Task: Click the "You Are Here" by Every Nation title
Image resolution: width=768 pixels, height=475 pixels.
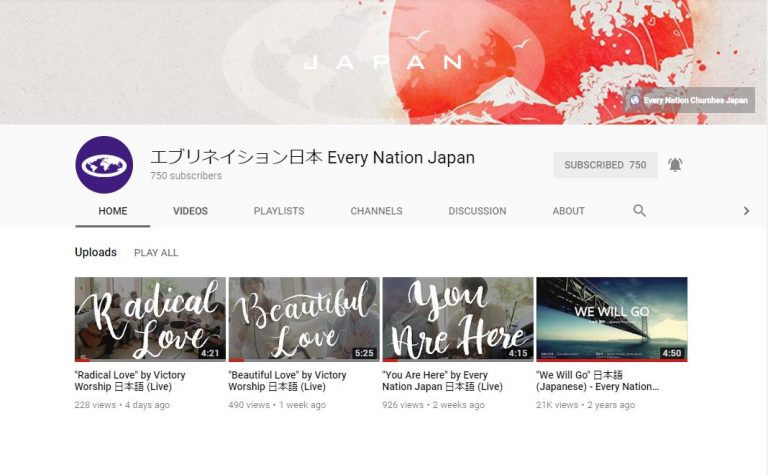Action: click(x=442, y=380)
